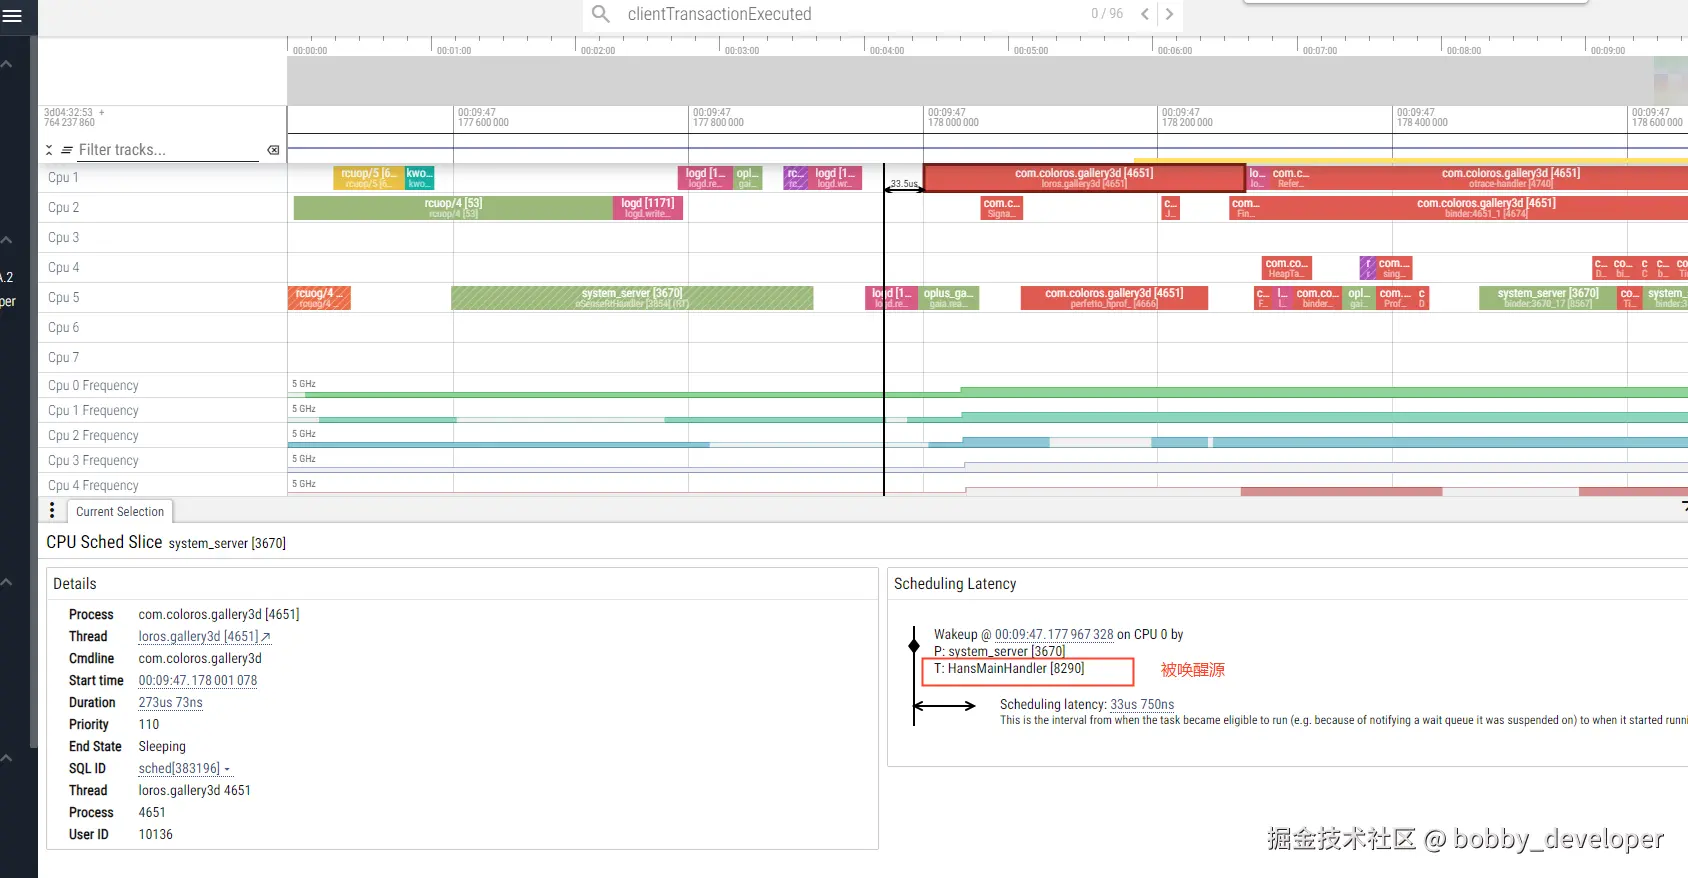
Task: Select the HeapTa com.co... slice on Cpu 4
Action: (1286, 268)
